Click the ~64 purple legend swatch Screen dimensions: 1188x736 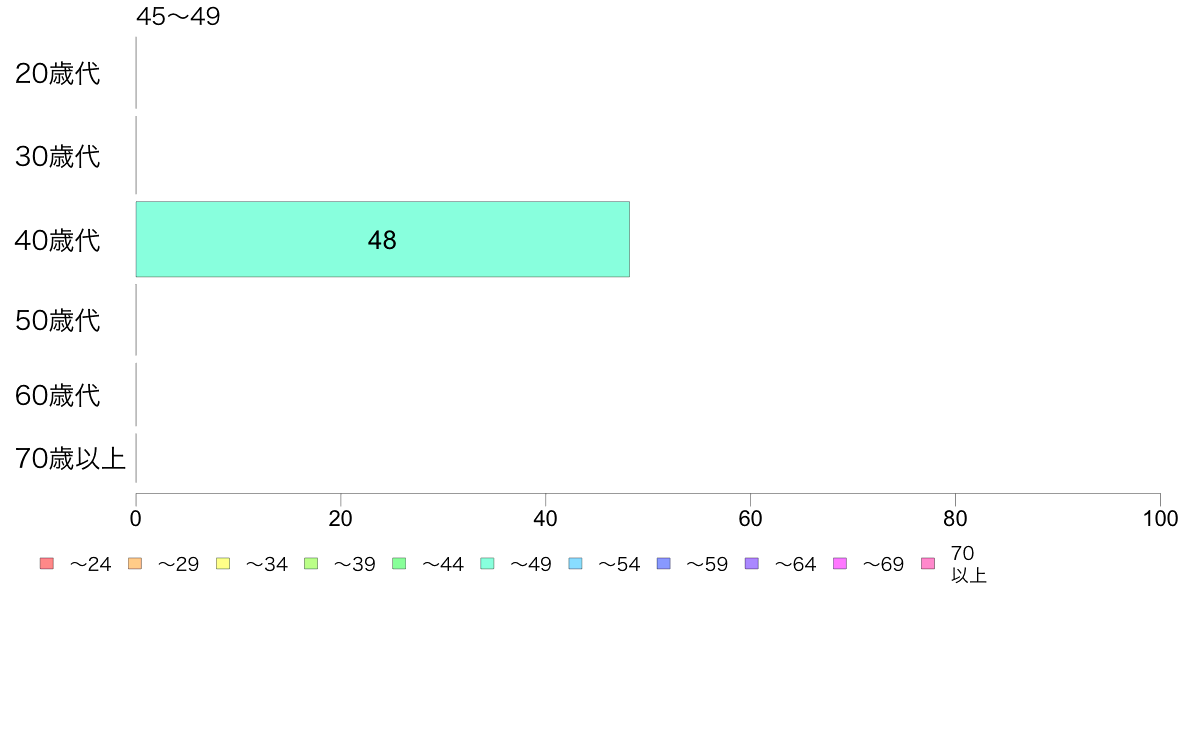[752, 563]
